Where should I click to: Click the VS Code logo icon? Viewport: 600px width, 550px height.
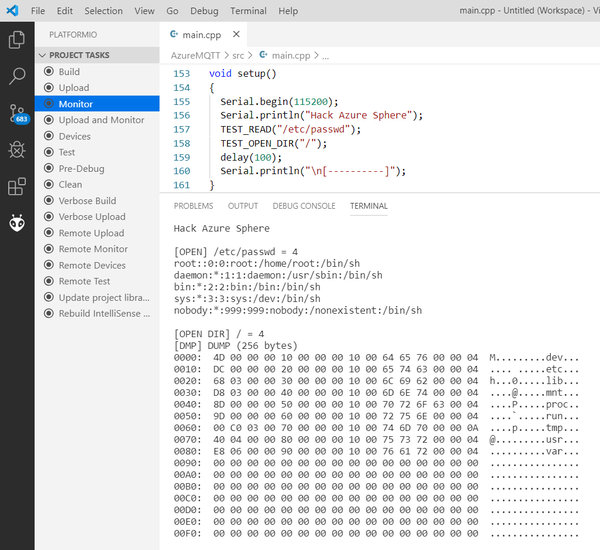click(x=12, y=10)
